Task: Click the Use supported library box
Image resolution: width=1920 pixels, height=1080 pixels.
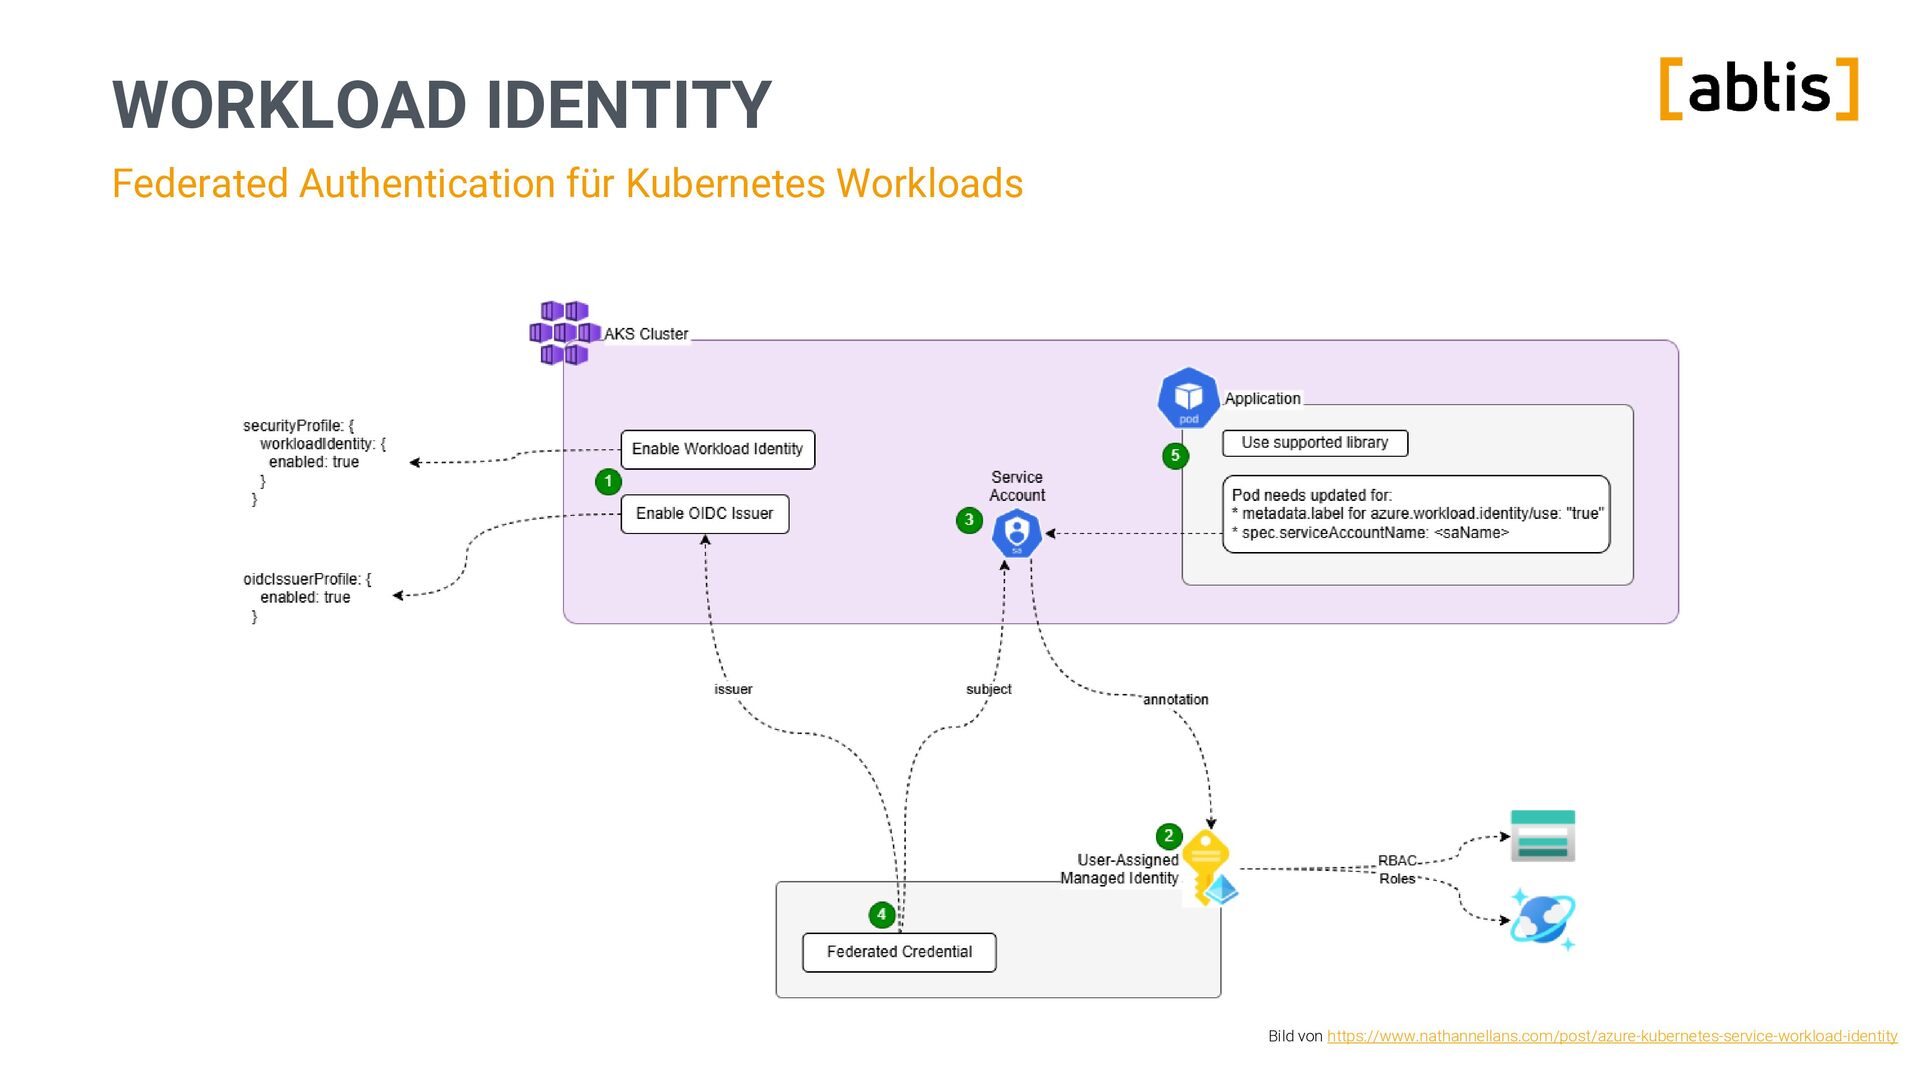Action: coord(1314,443)
